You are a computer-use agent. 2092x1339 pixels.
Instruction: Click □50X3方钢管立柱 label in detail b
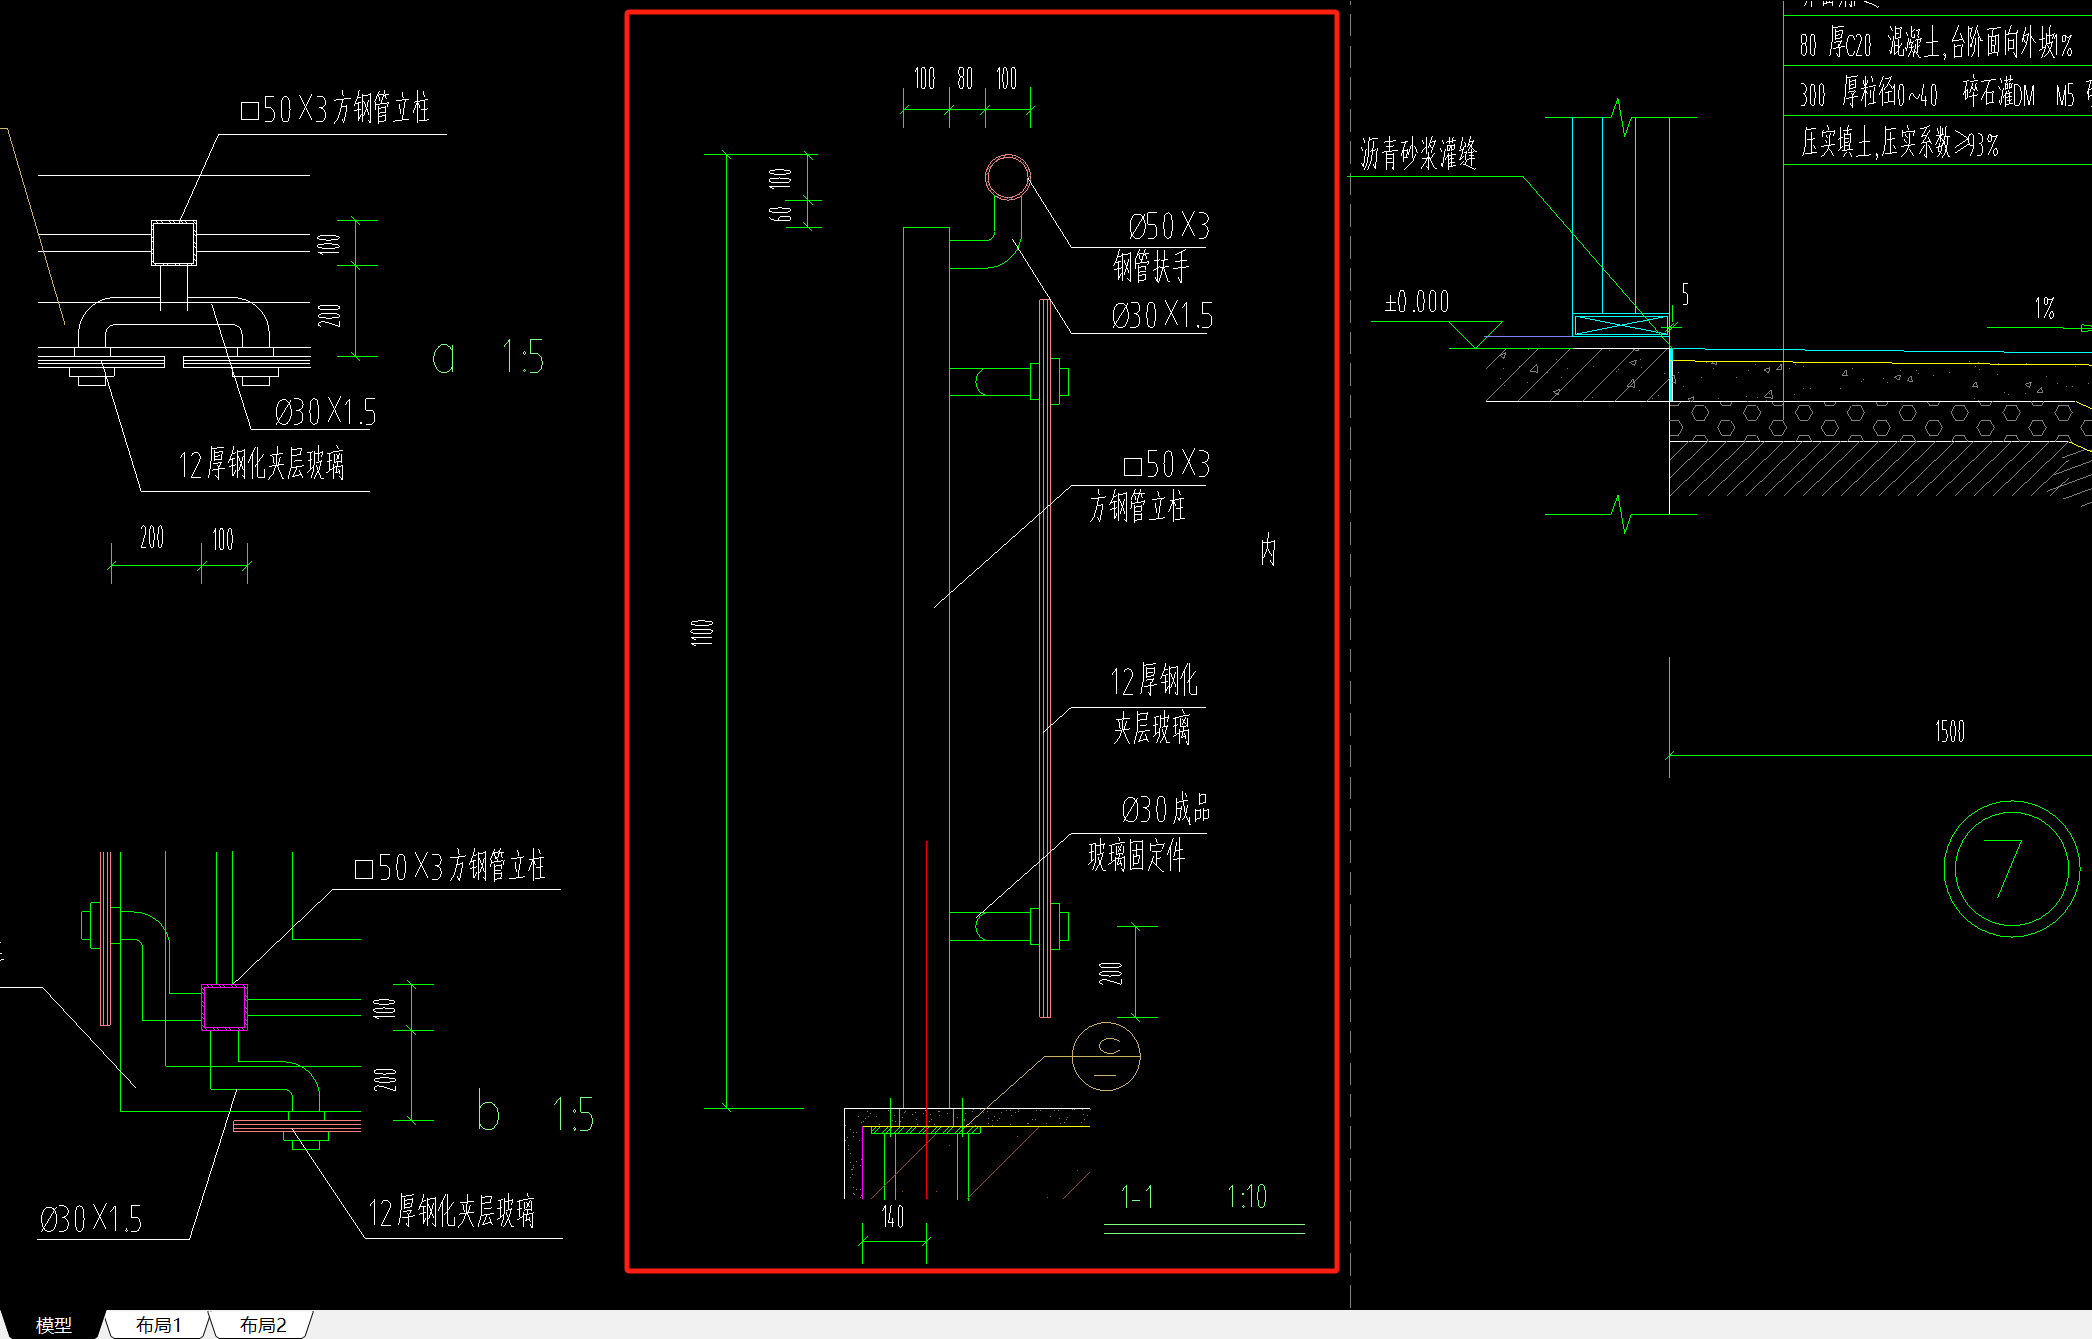(x=450, y=866)
